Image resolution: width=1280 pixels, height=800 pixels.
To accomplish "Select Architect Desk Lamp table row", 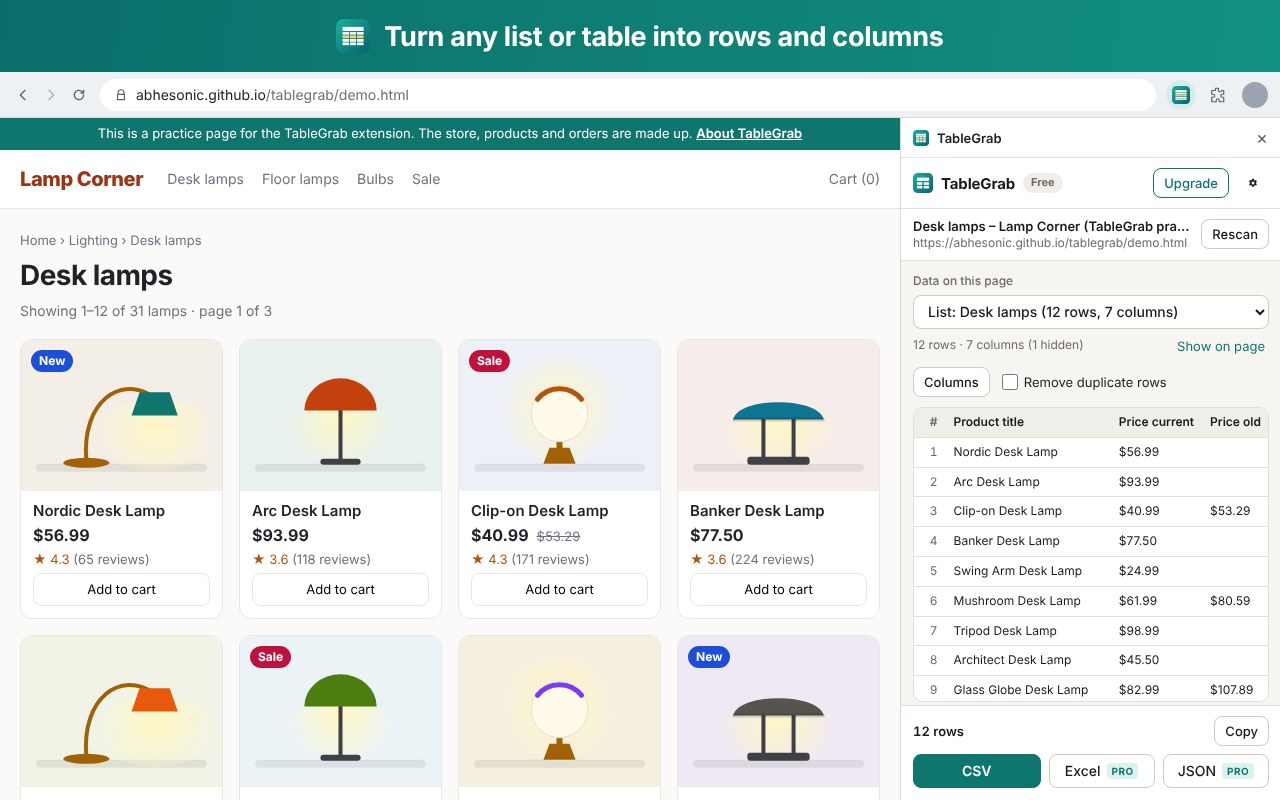I will pos(1091,660).
